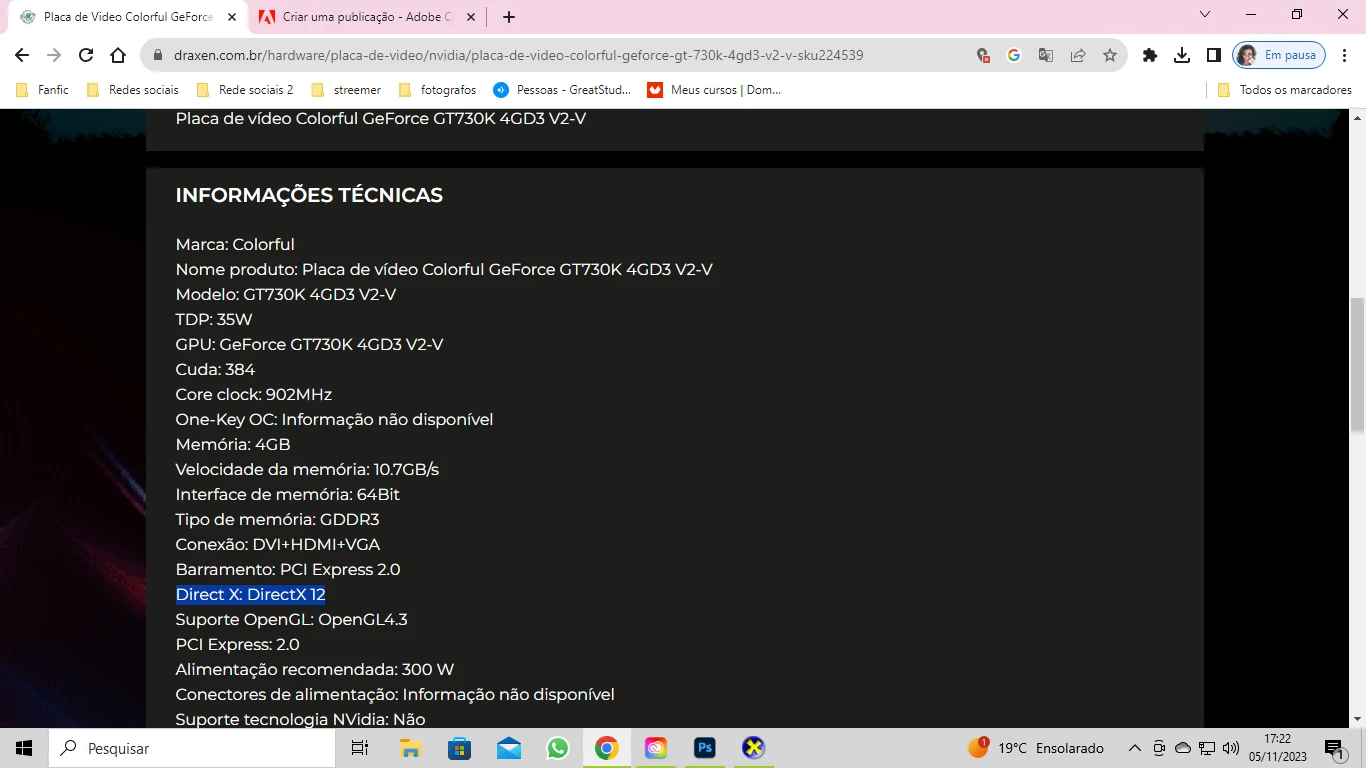Click the 'Cuda: 384' line
The image size is (1366, 768).
[x=215, y=369]
